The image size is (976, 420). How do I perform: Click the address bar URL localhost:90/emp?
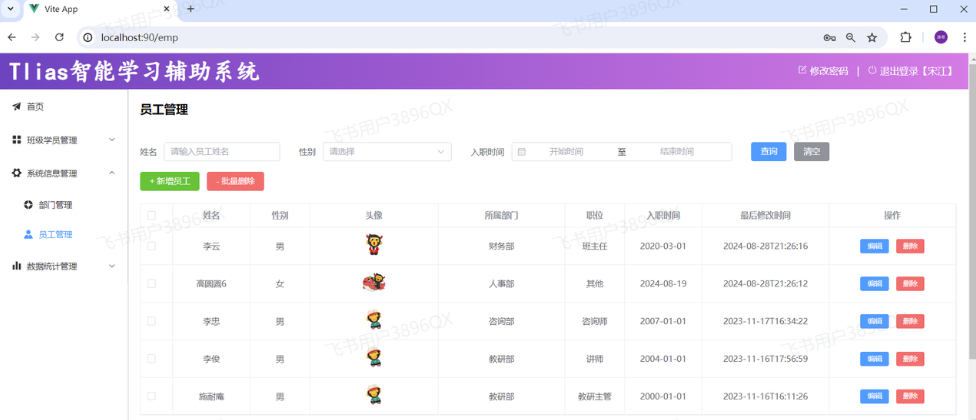(139, 37)
